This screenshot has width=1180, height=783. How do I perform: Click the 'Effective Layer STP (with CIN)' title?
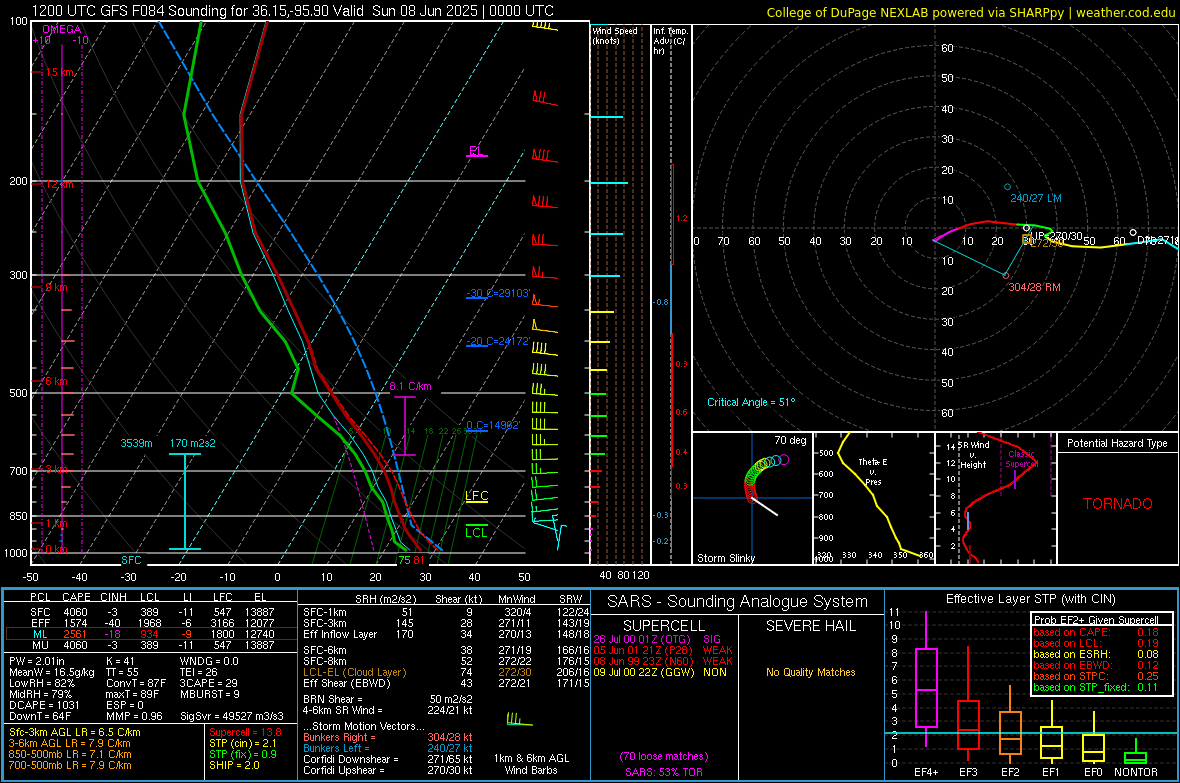[1031, 599]
